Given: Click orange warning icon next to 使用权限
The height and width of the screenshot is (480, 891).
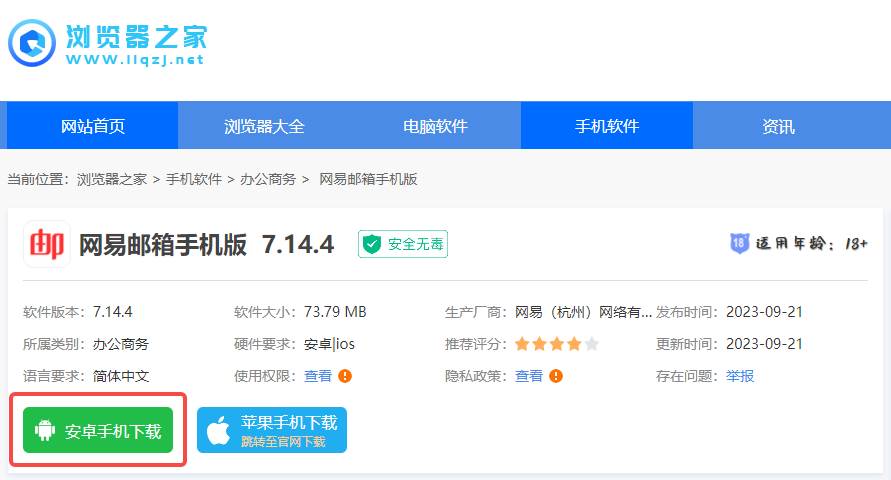Looking at the screenshot, I should click(x=345, y=376).
